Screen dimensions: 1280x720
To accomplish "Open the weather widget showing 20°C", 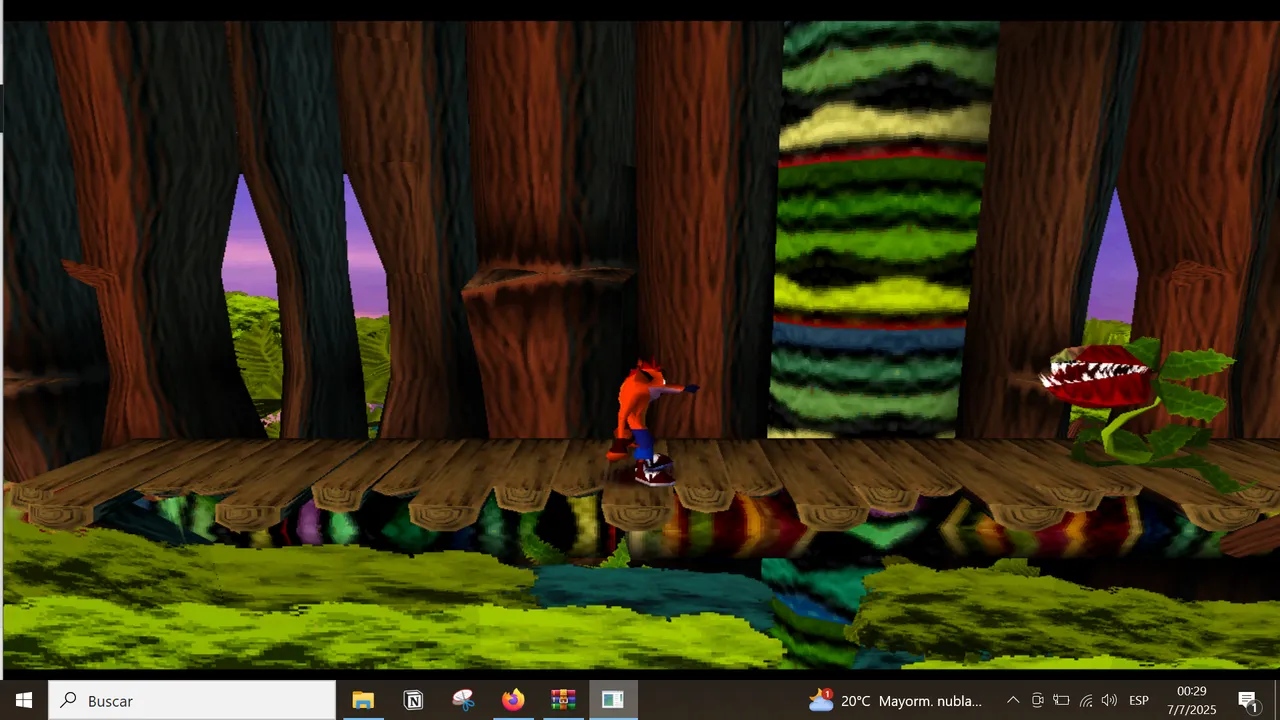I will coord(896,700).
